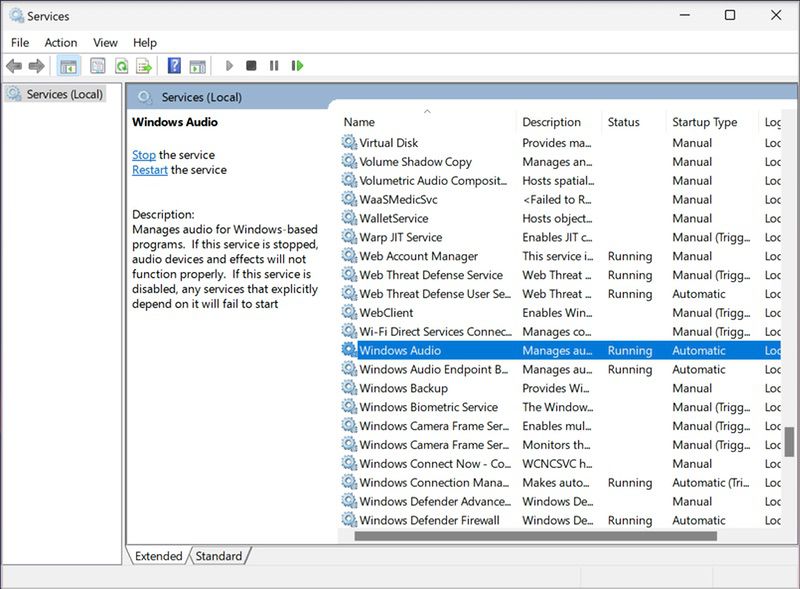This screenshot has height=589, width=800.
Task: Switch to the Standard tab
Action: coord(219,556)
